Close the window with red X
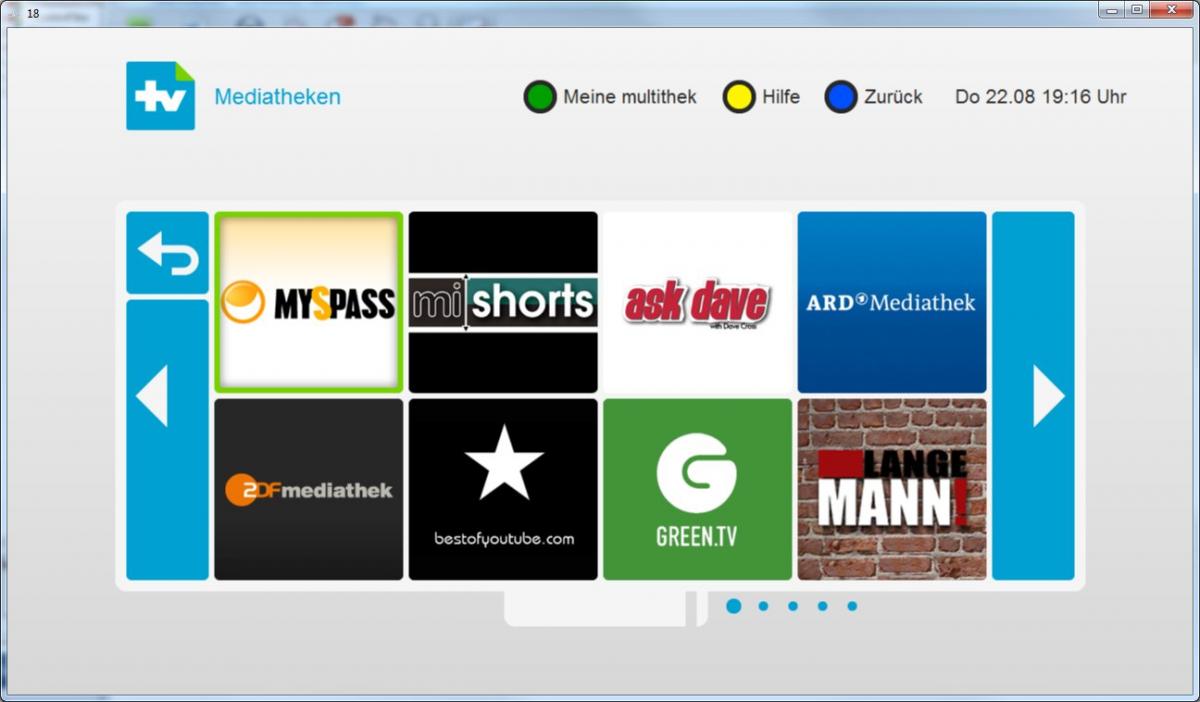Viewport: 1200px width, 702px height. pyautogui.click(x=1172, y=9)
